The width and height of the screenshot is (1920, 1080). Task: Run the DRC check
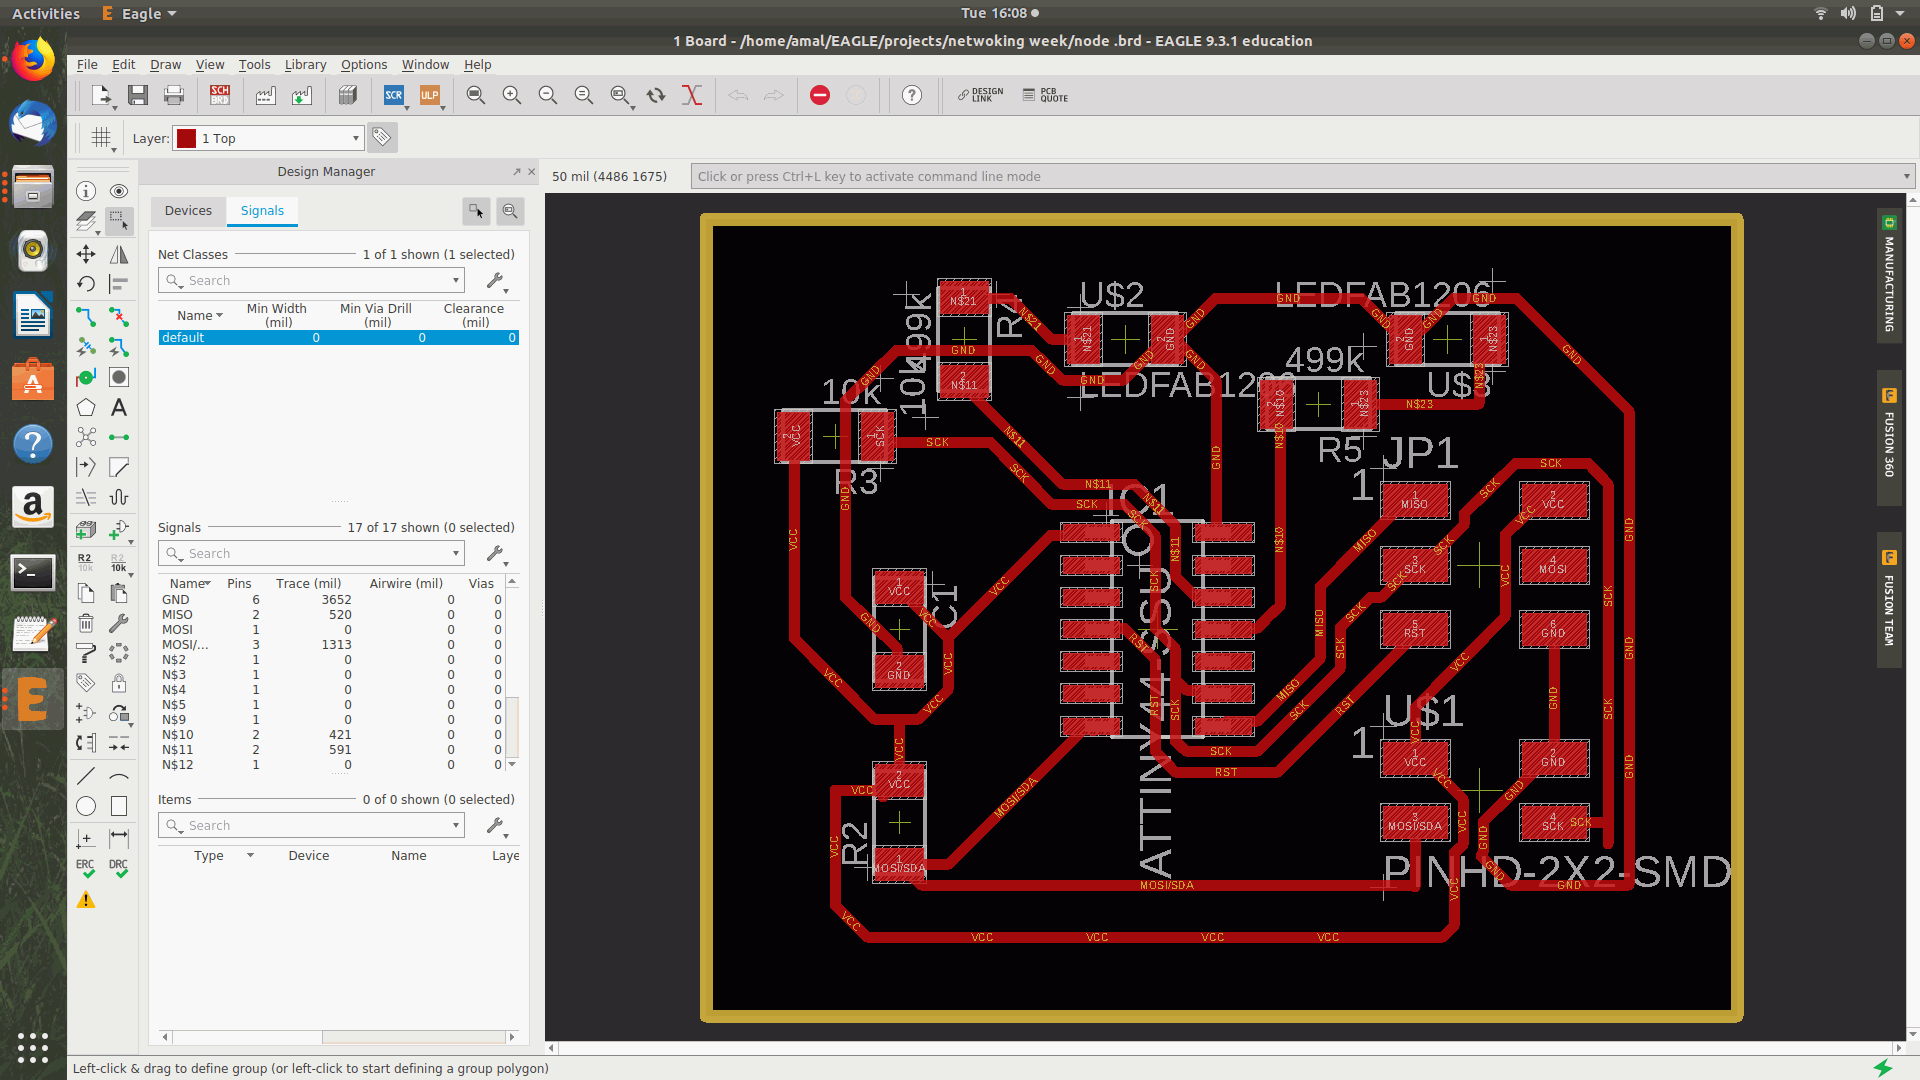click(119, 868)
